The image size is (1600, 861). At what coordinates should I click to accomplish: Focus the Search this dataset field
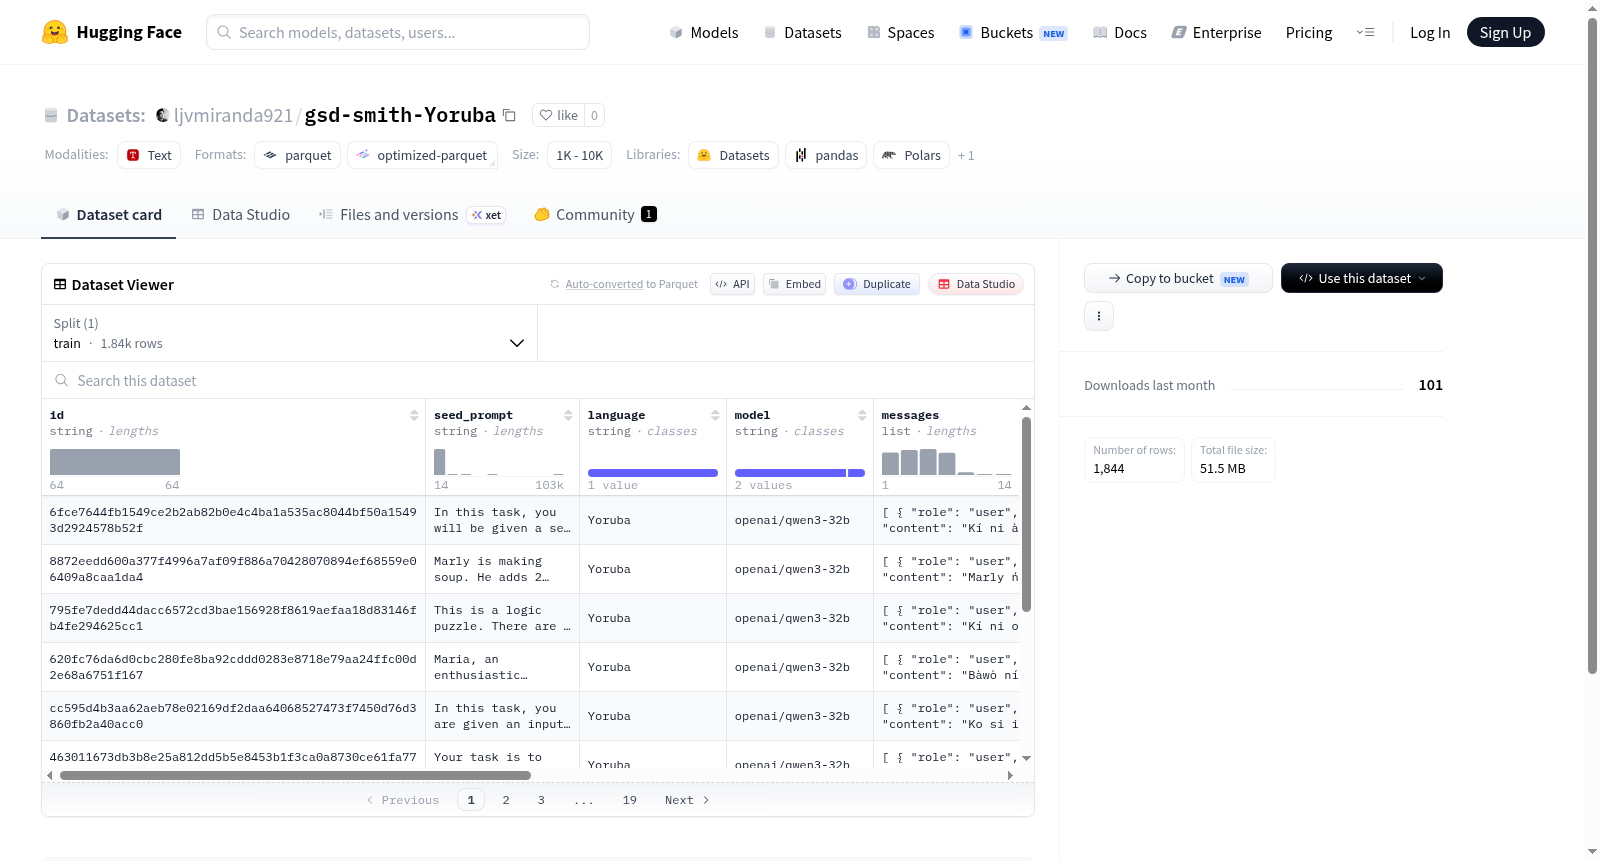point(538,380)
